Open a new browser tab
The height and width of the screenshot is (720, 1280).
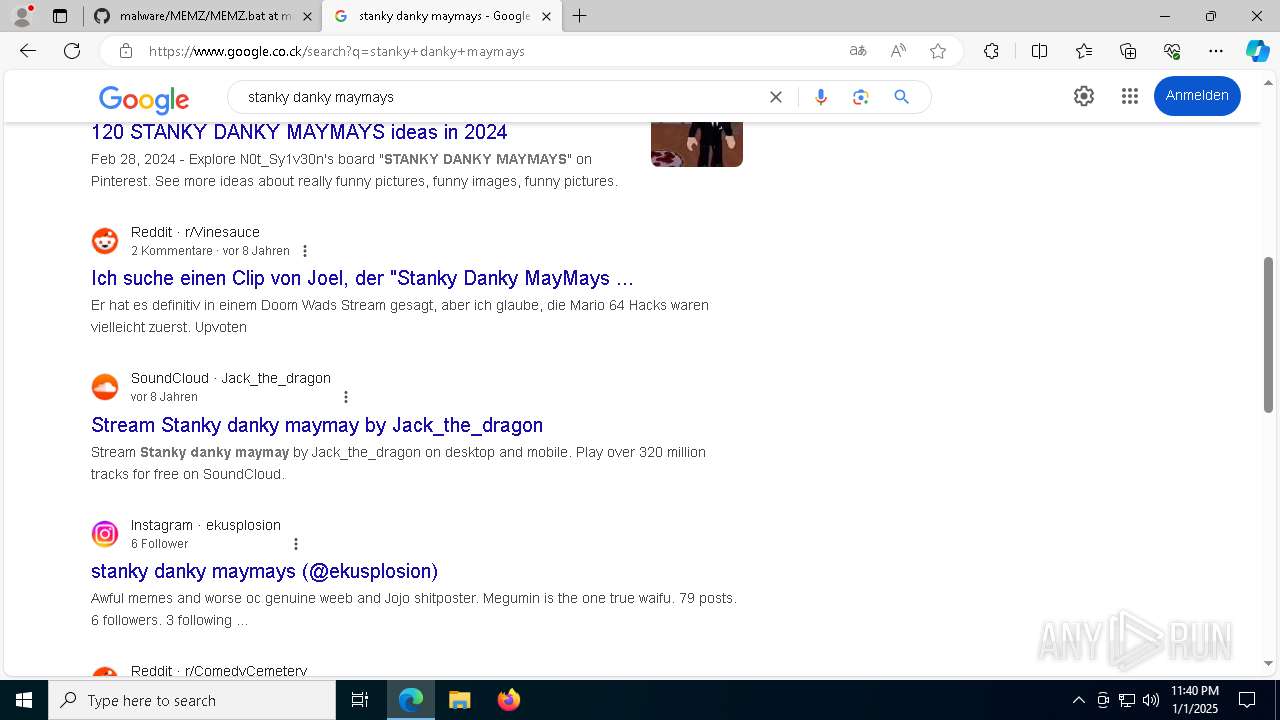coord(580,16)
